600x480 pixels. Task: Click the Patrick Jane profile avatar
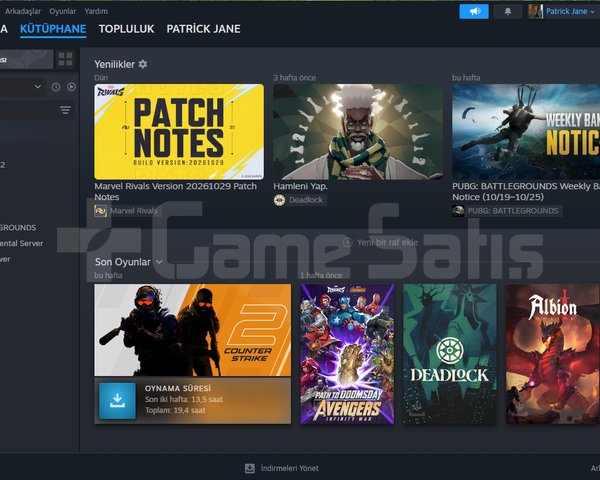click(x=535, y=11)
